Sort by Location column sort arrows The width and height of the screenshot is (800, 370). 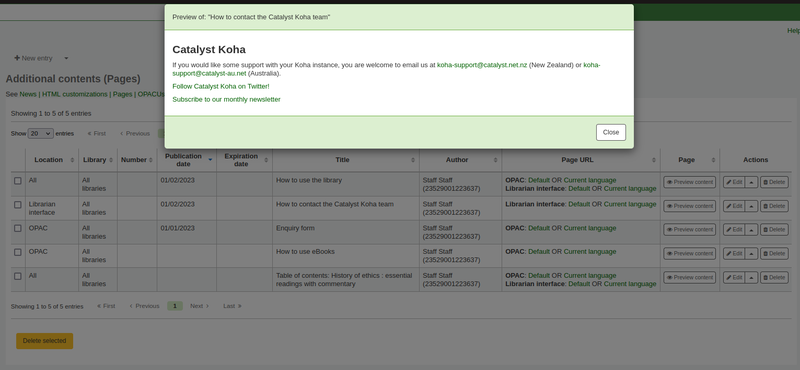click(x=72, y=160)
